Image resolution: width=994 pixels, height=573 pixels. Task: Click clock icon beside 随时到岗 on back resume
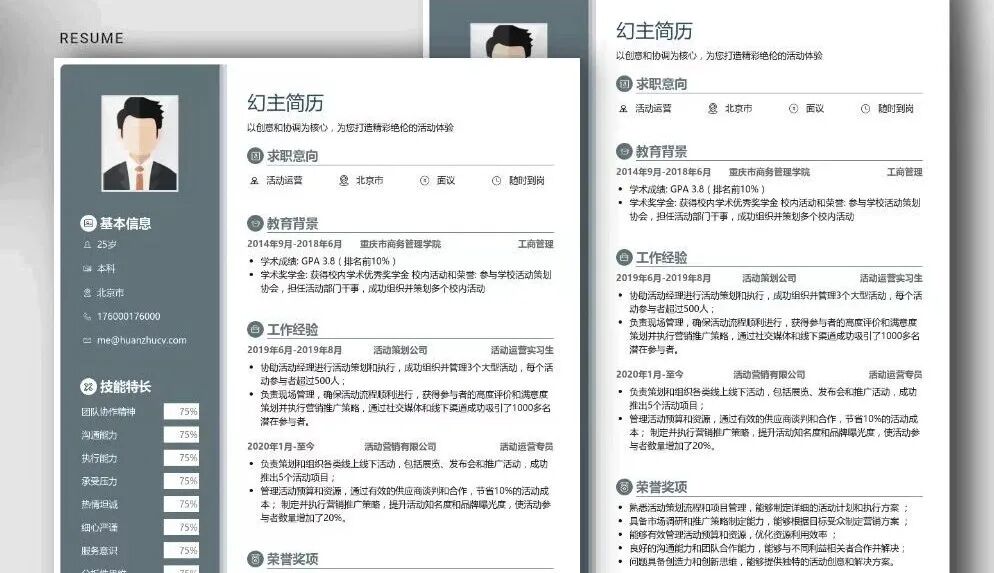865,109
